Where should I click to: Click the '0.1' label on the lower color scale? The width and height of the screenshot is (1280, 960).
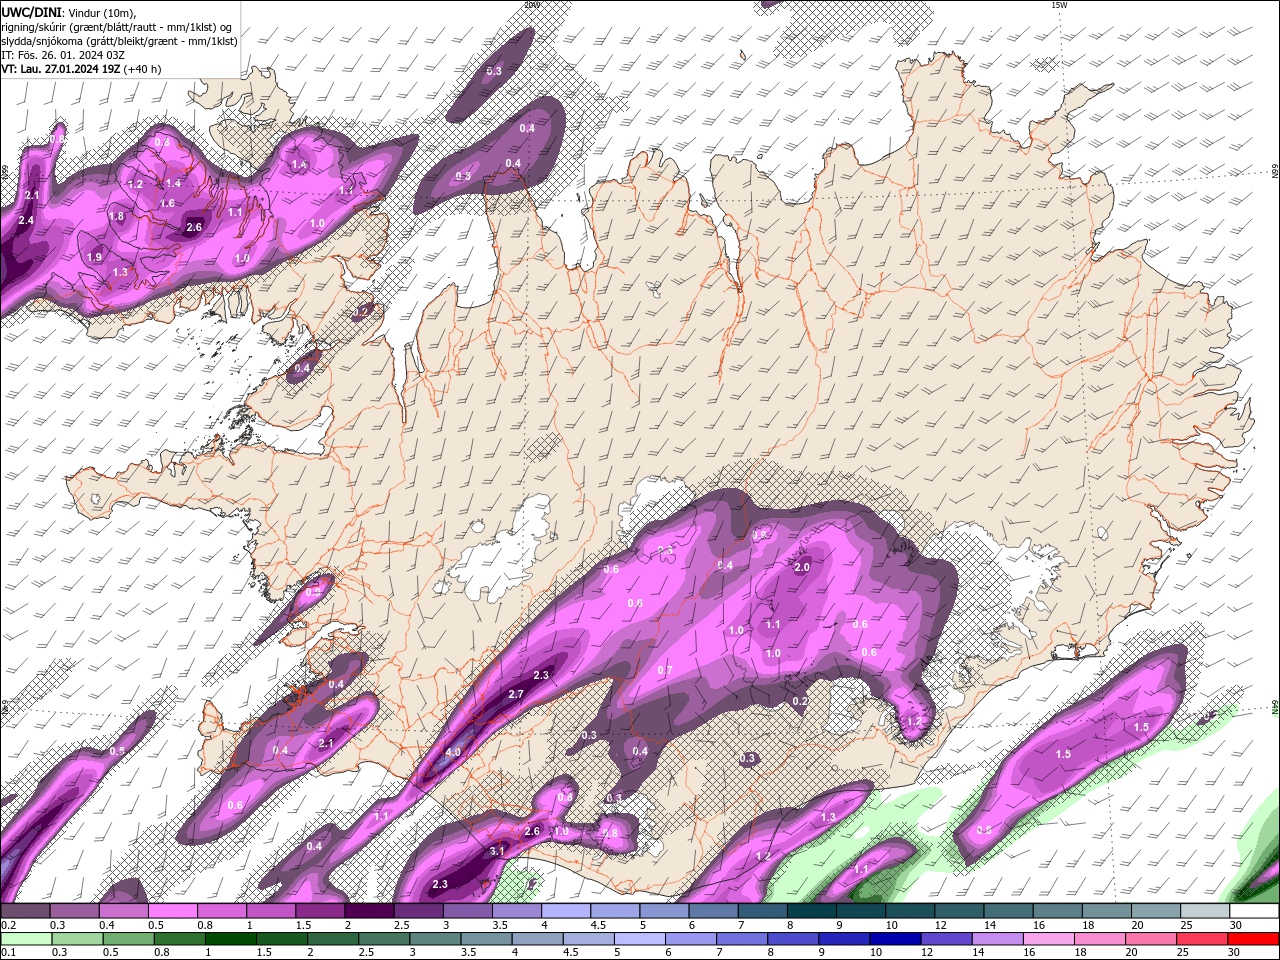point(9,952)
